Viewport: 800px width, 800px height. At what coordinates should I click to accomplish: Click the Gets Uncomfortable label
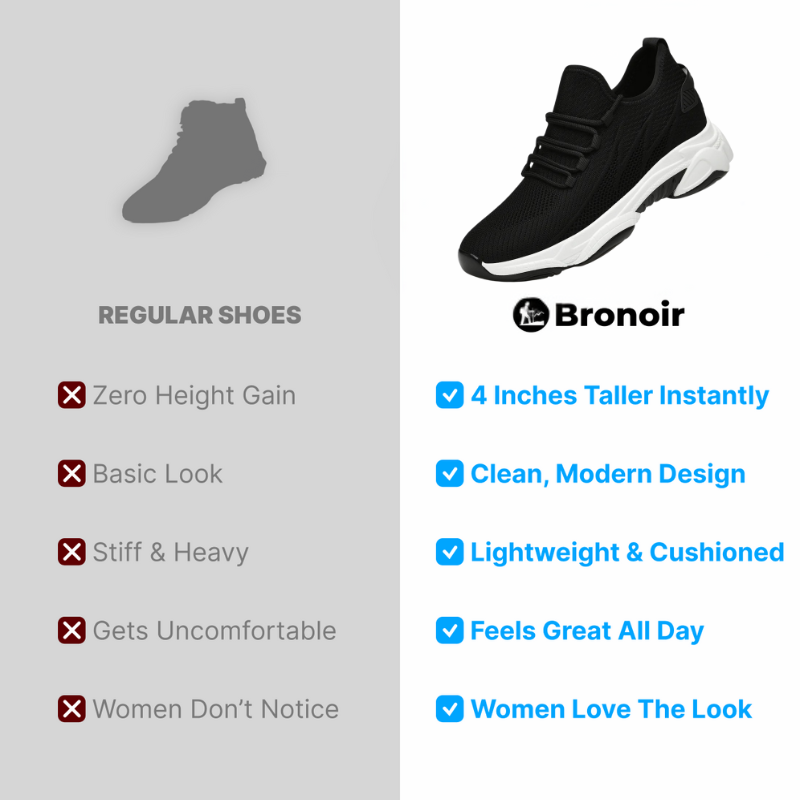pos(214,631)
